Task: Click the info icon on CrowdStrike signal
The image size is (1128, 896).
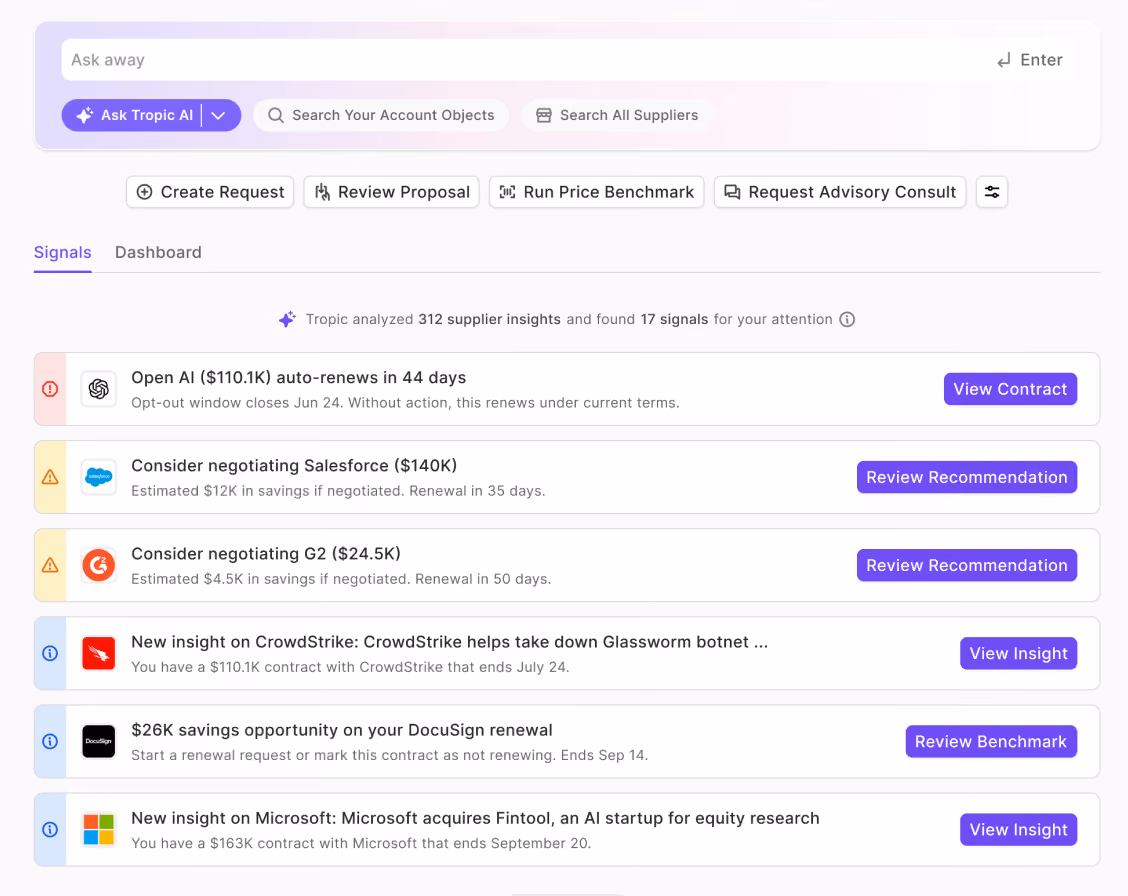Action: tap(50, 653)
